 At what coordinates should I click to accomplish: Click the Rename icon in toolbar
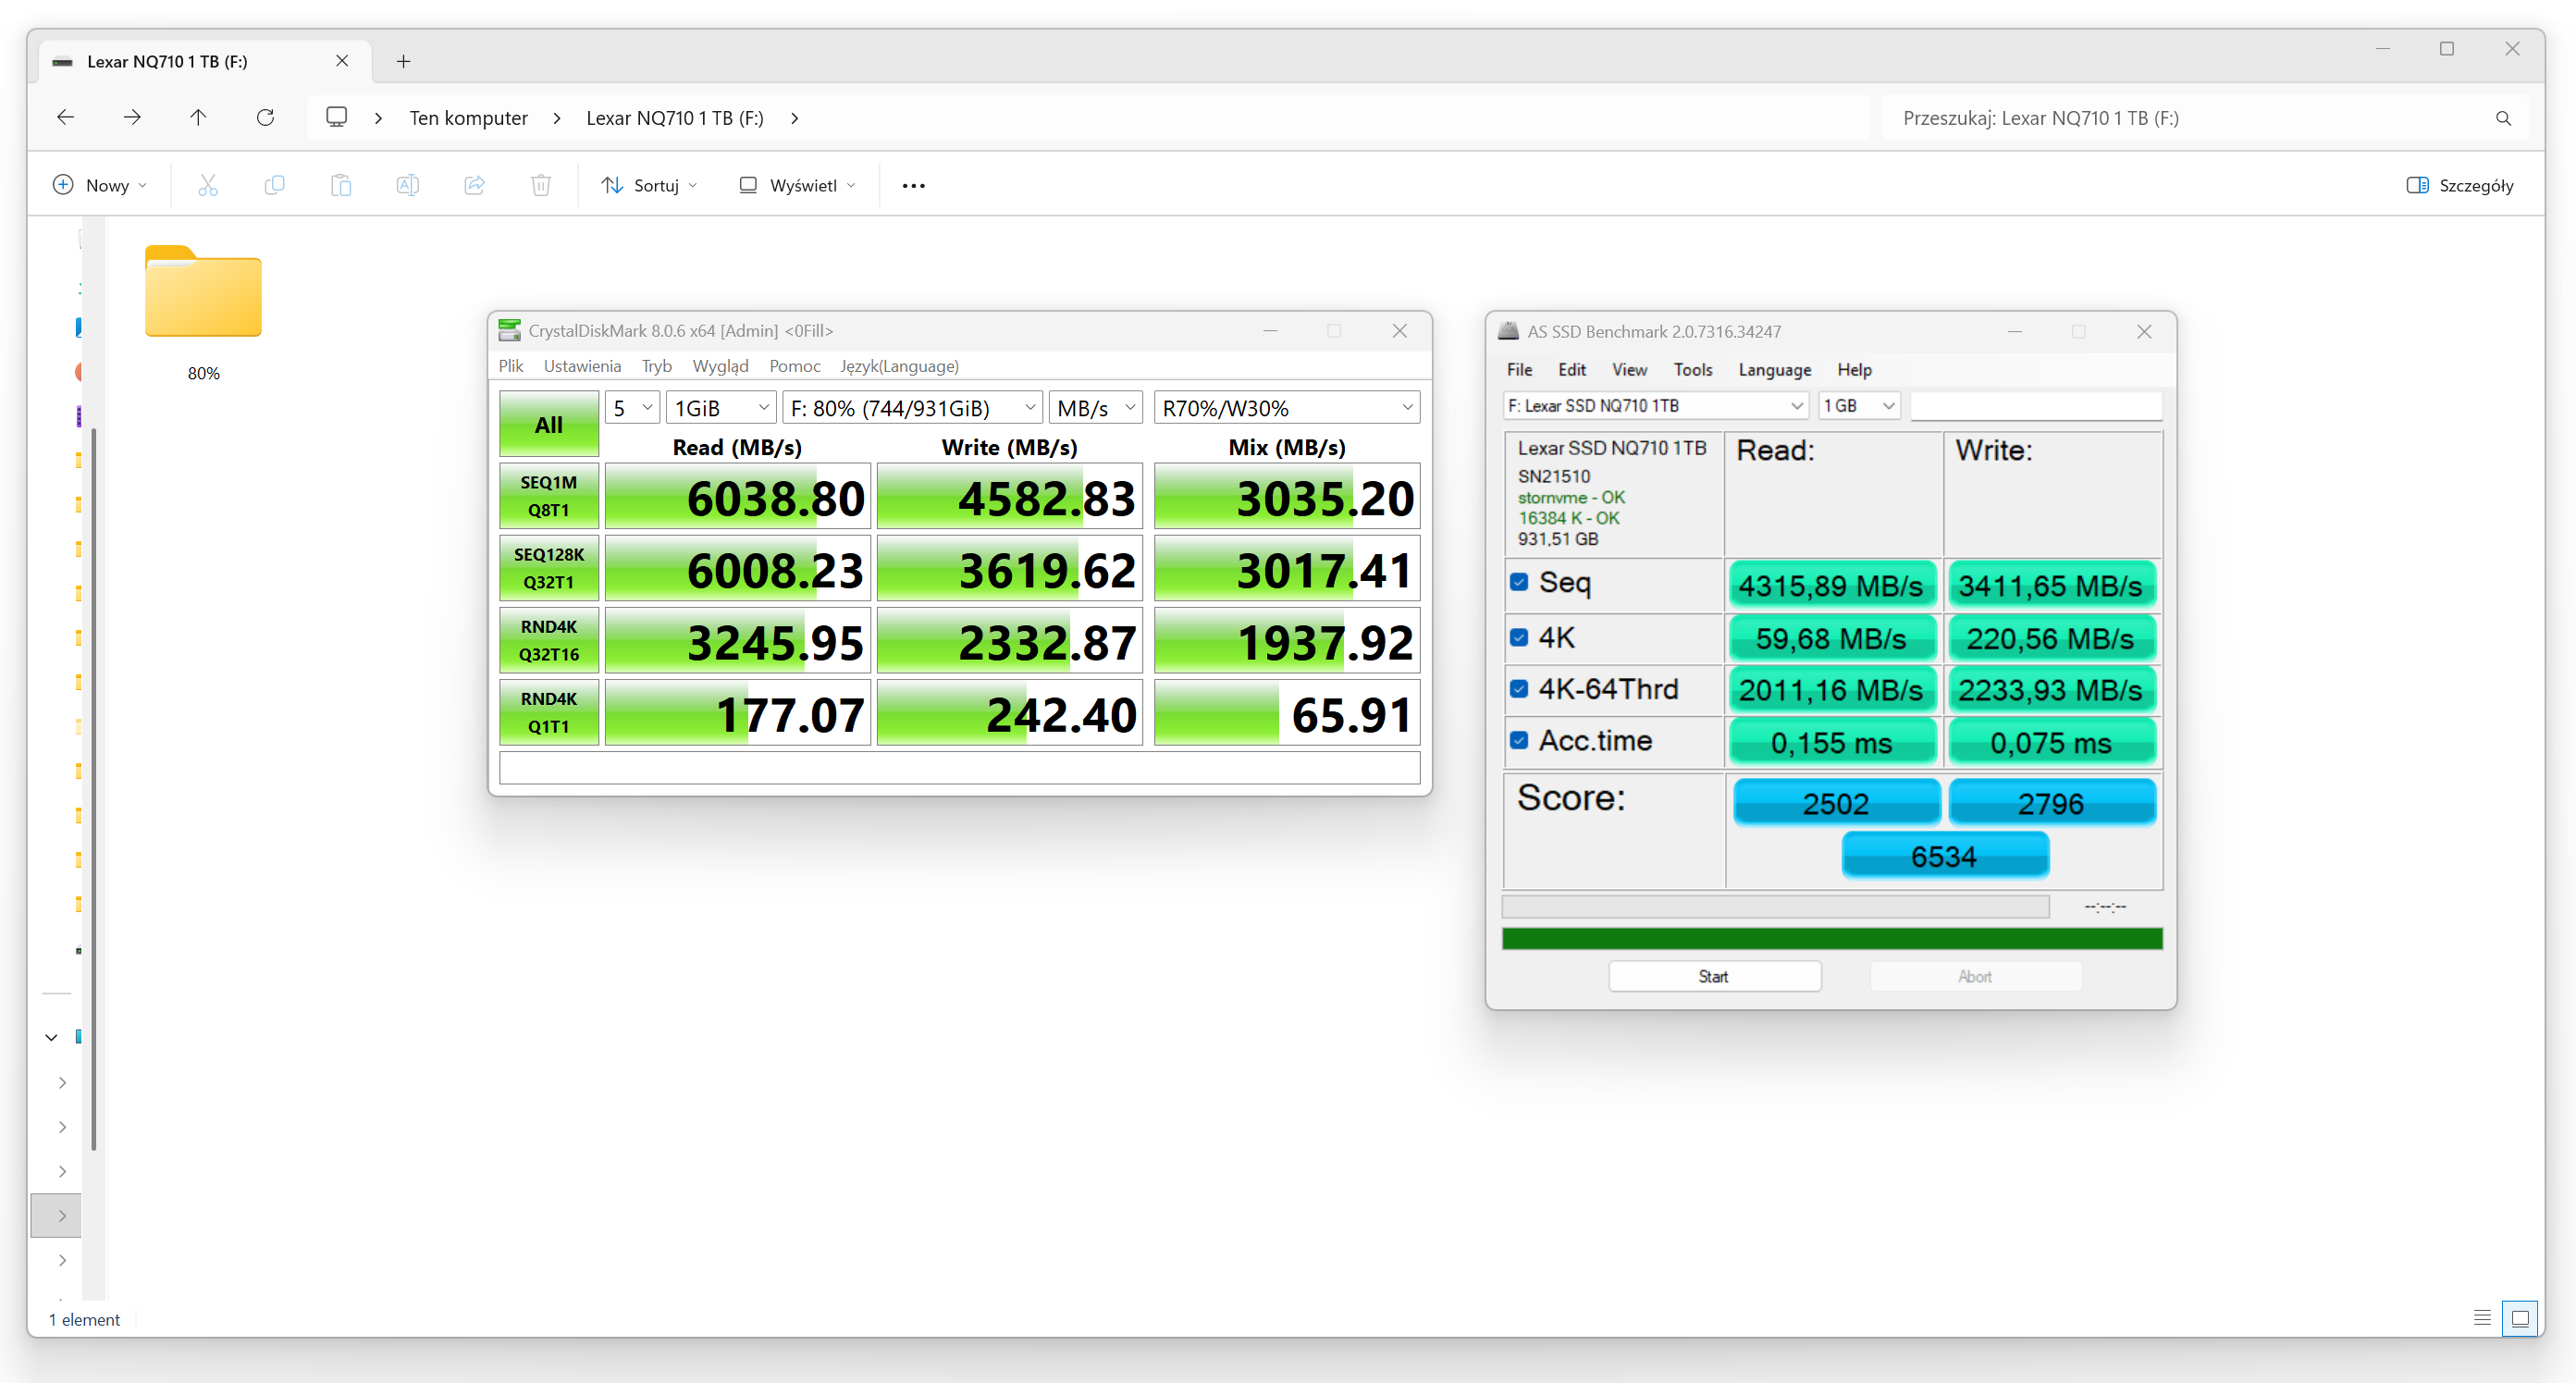pos(407,185)
